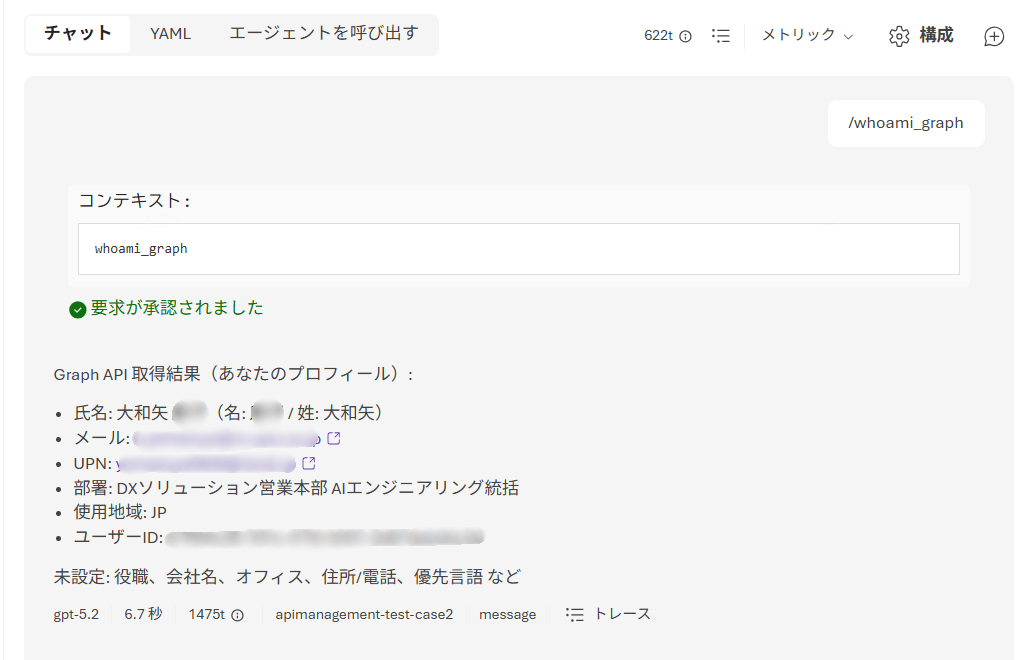Switch to the チャット tab
The height and width of the screenshot is (660, 1033).
(x=78, y=34)
